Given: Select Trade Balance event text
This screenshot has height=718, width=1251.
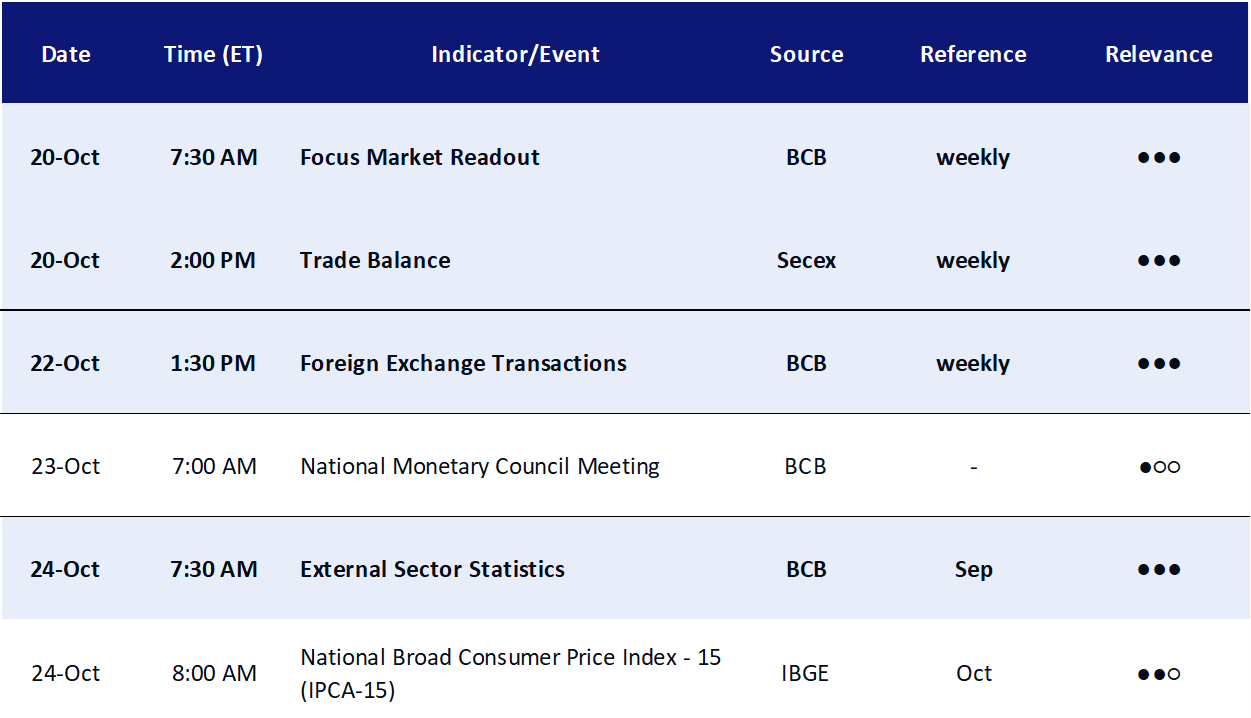Looking at the screenshot, I should 375,260.
